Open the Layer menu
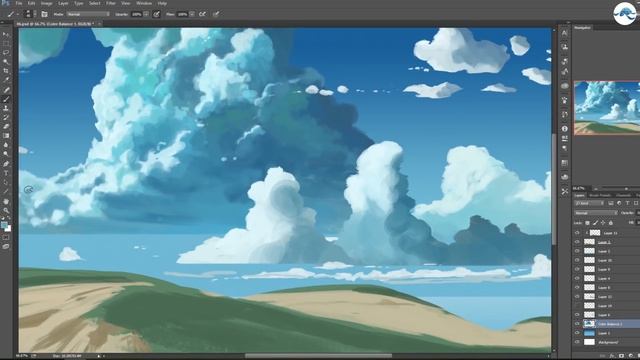 [x=63, y=3]
